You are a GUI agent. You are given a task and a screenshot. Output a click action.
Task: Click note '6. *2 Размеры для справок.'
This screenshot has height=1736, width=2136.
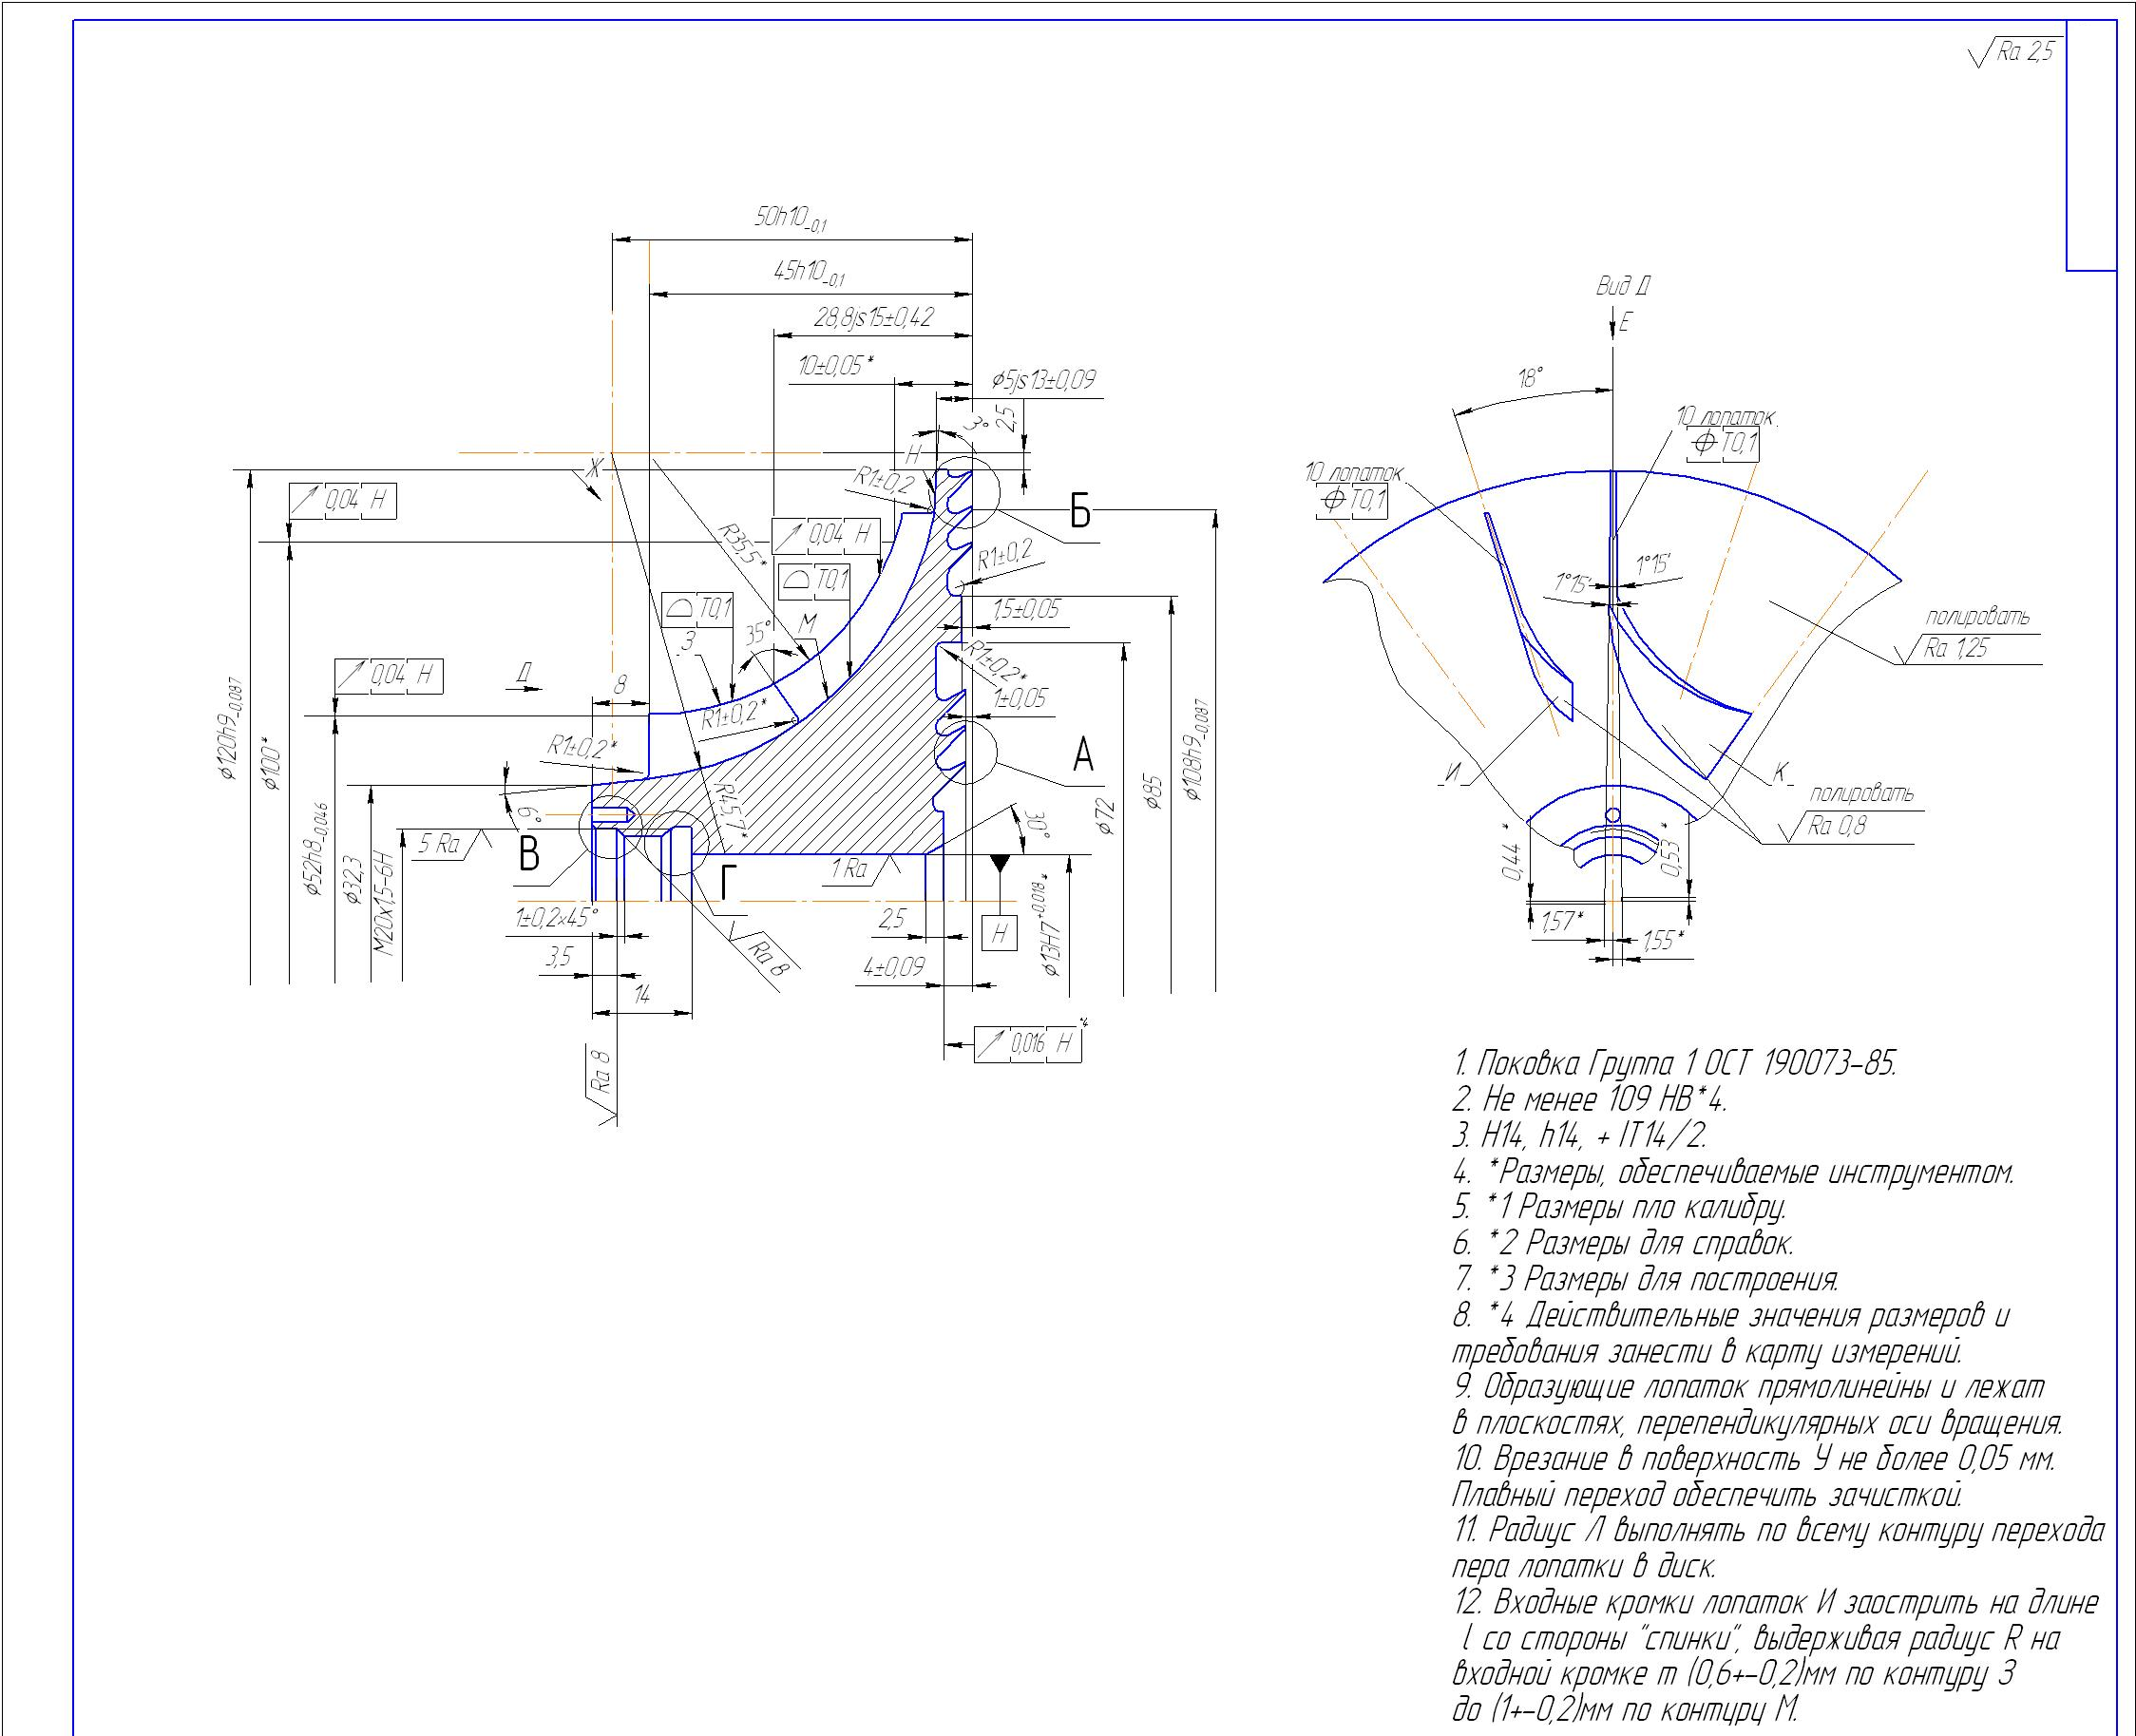(x=1623, y=1244)
